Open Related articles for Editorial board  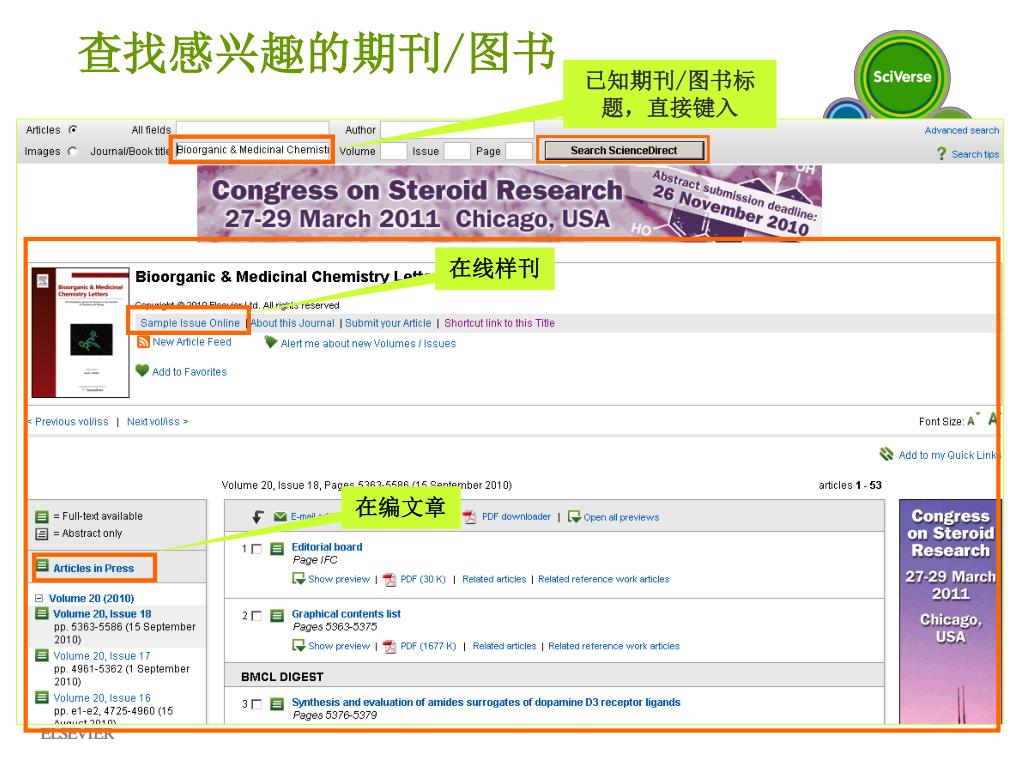(494, 579)
